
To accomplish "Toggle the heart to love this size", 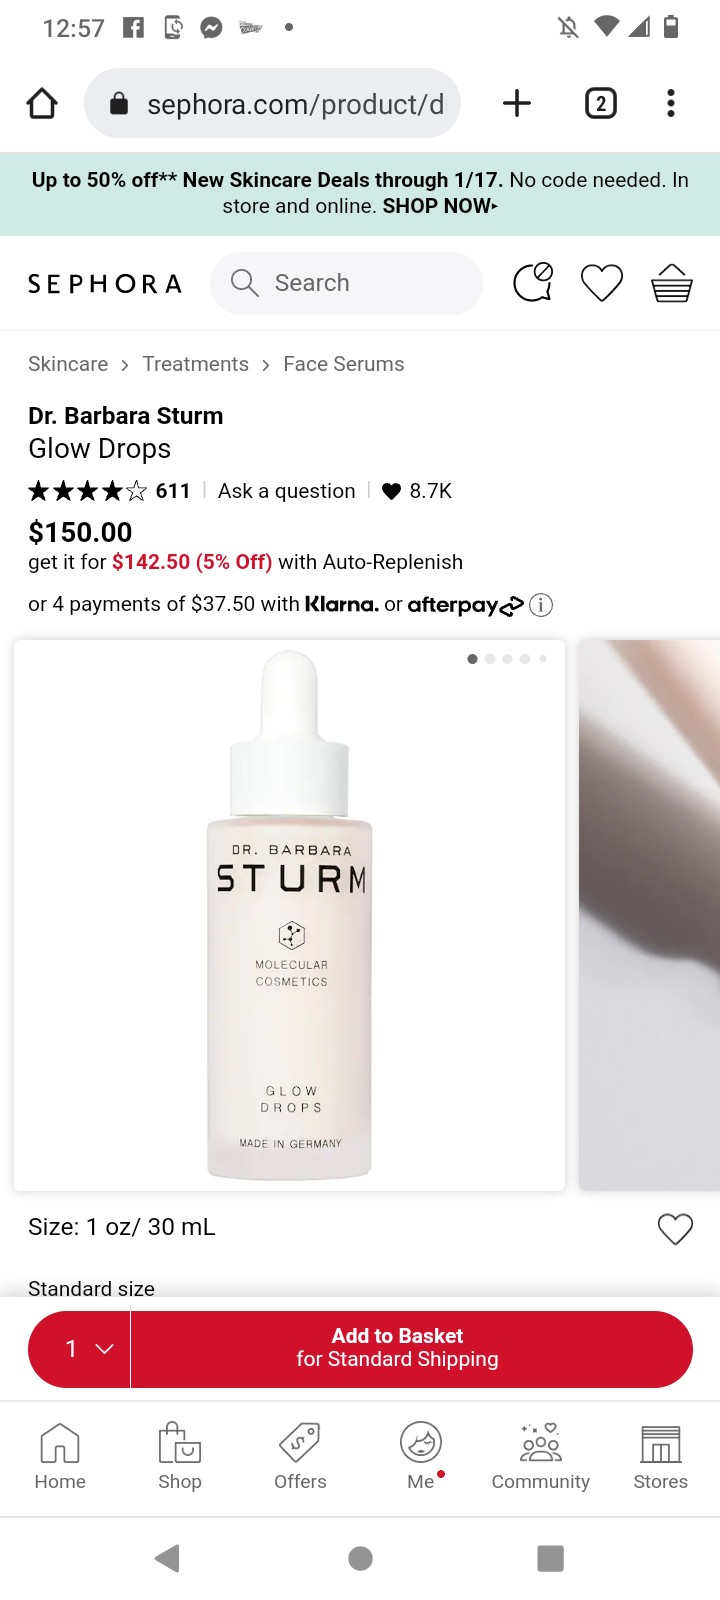I will click(x=675, y=1229).
